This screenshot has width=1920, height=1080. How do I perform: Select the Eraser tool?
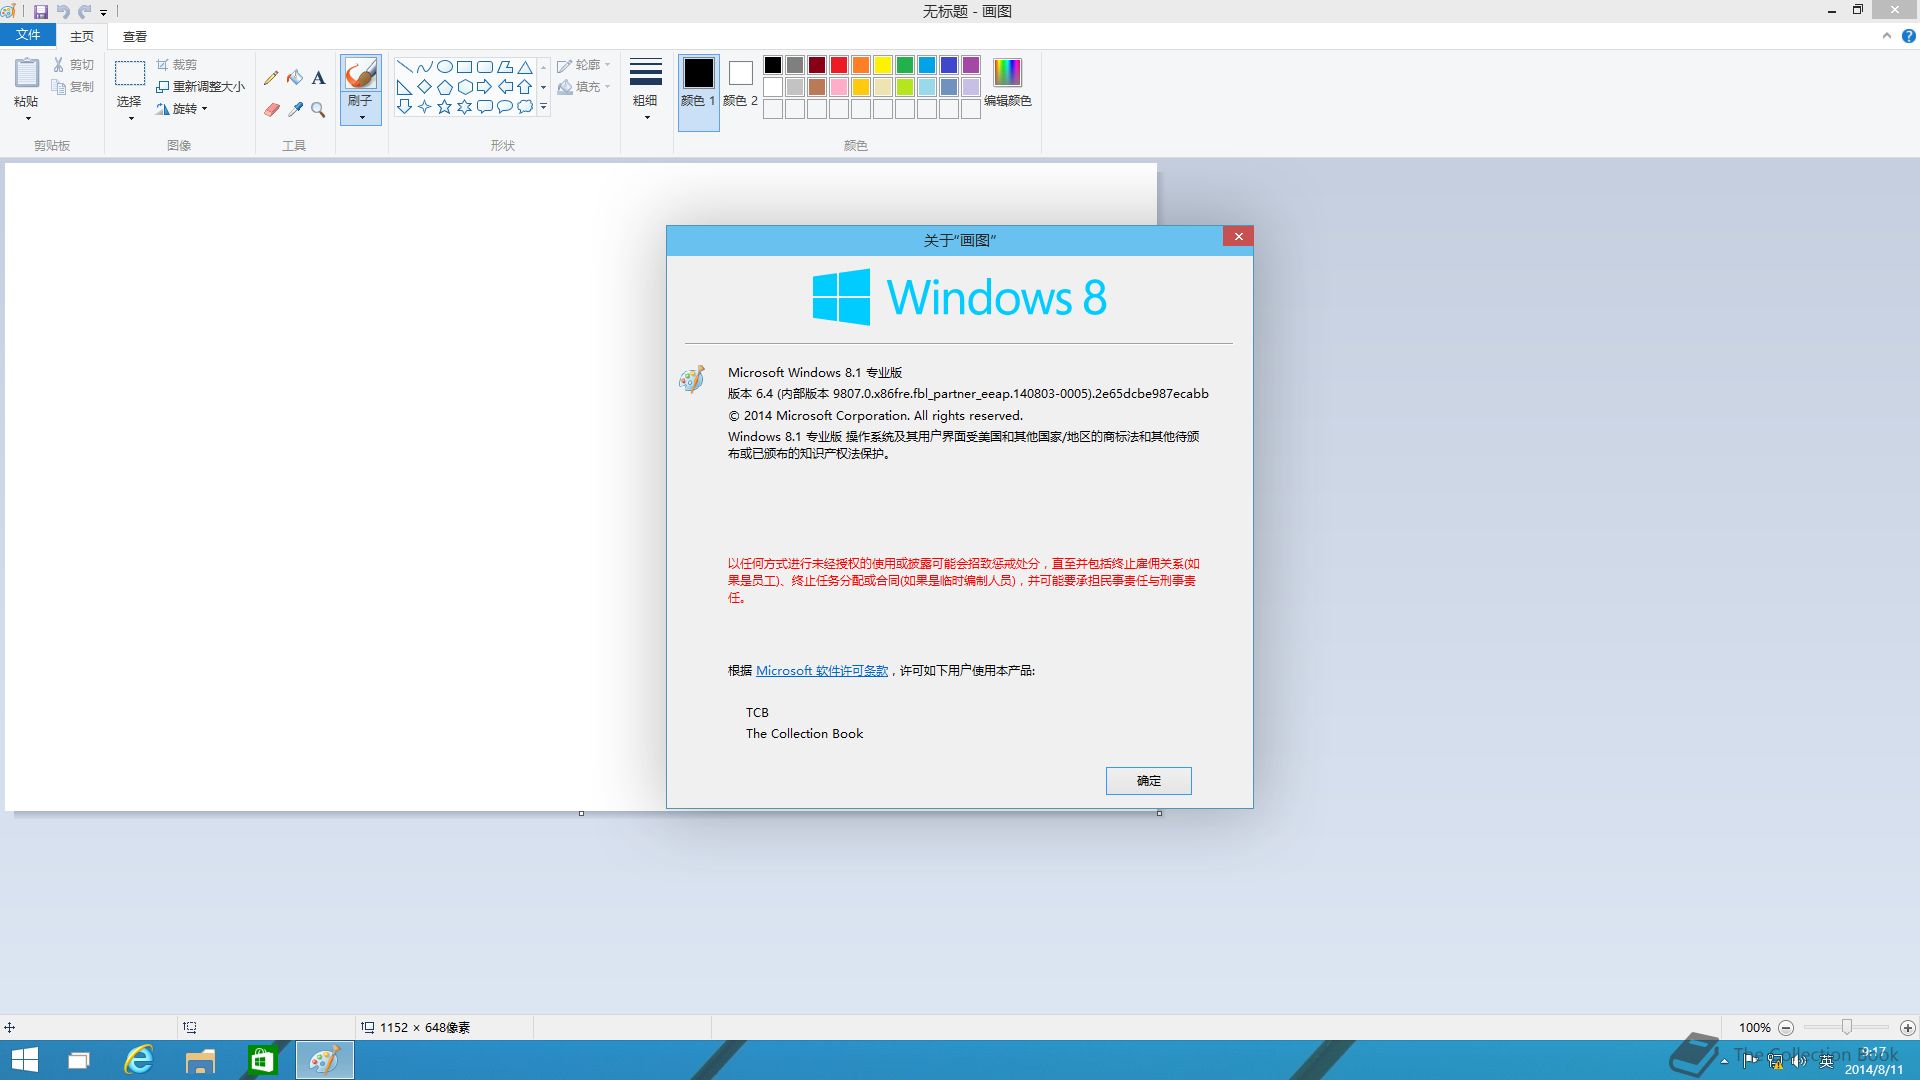tap(271, 109)
